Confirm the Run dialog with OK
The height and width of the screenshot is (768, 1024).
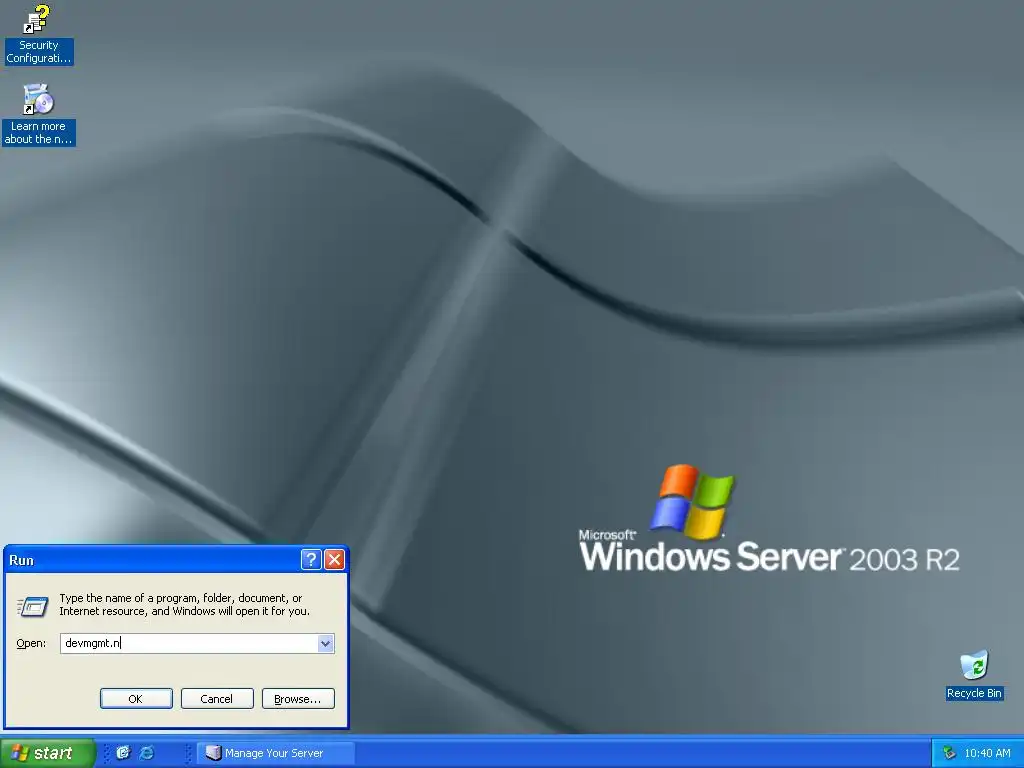coord(136,699)
